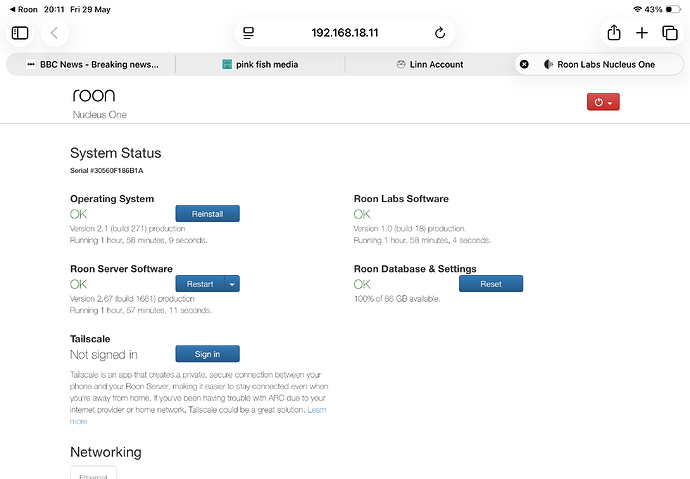This screenshot has width=690, height=479.
Task: Open the red power dropdown button
Action: pyautogui.click(x=603, y=102)
